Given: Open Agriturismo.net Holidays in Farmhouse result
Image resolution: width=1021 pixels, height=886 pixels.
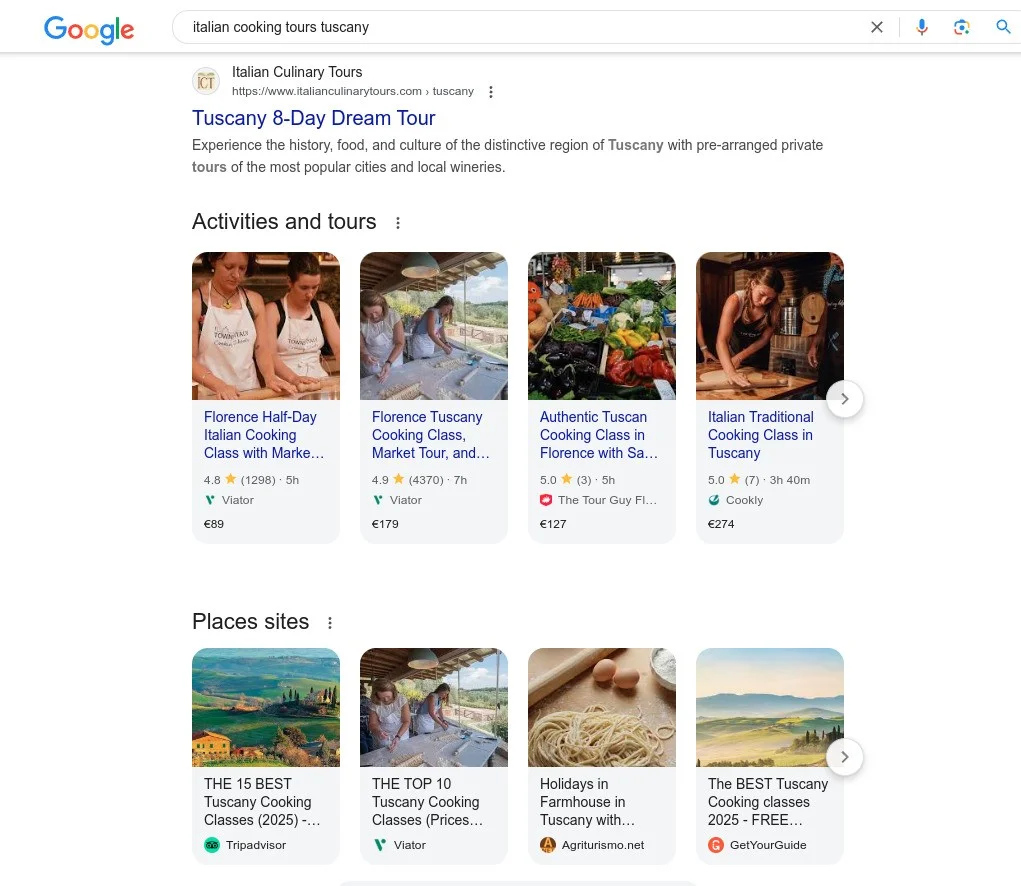Looking at the screenshot, I should pos(601,801).
